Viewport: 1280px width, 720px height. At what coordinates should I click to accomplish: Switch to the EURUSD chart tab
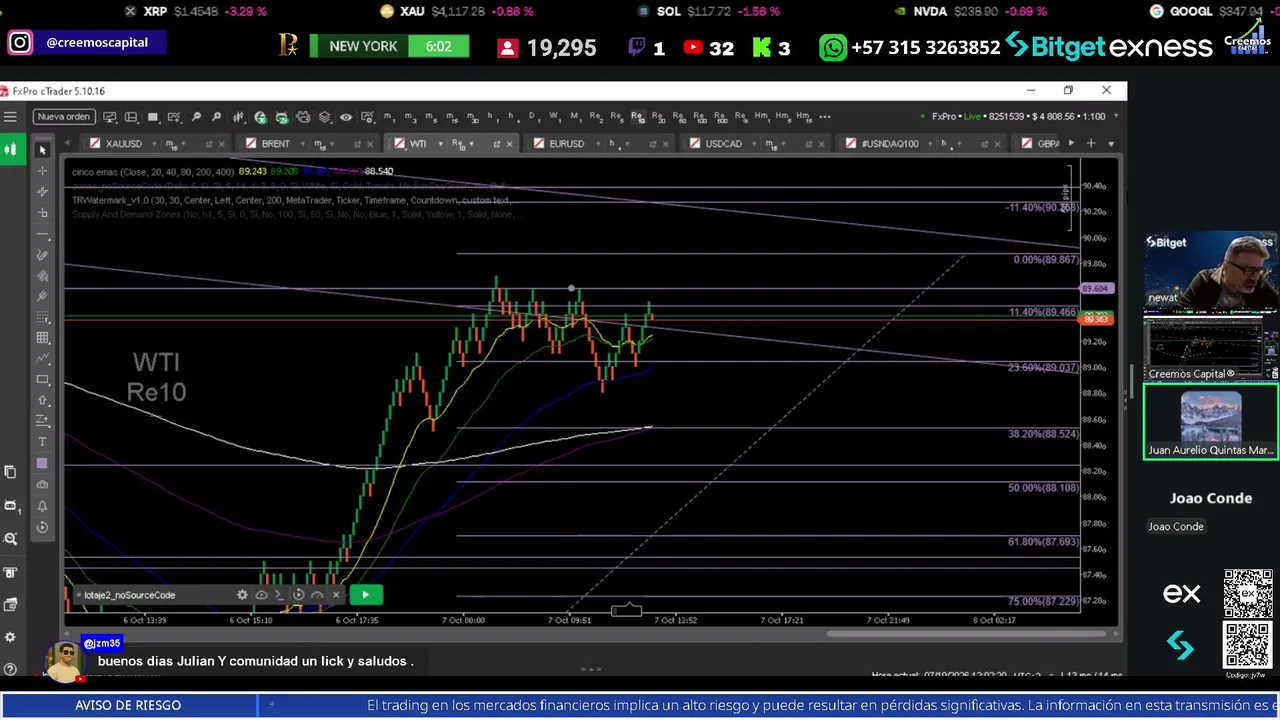click(566, 144)
